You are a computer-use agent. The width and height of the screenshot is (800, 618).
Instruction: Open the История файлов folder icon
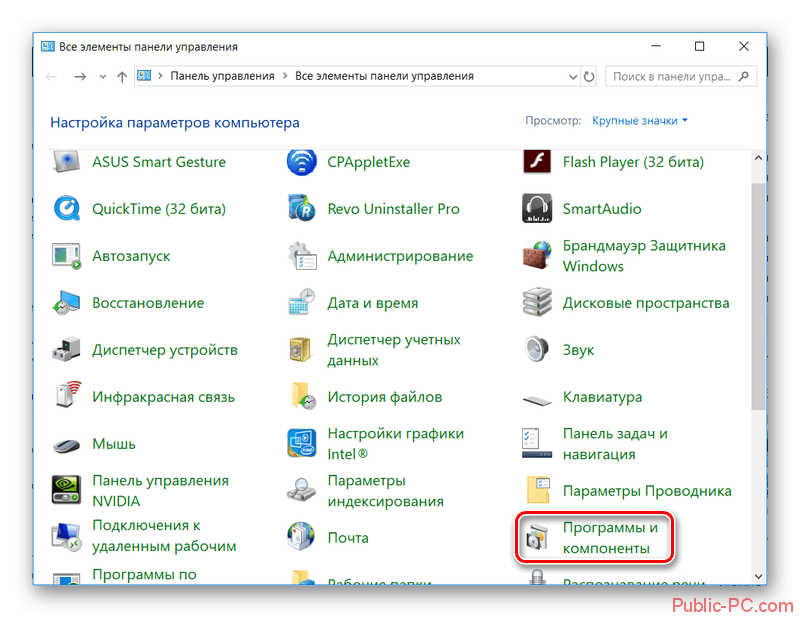pos(303,395)
